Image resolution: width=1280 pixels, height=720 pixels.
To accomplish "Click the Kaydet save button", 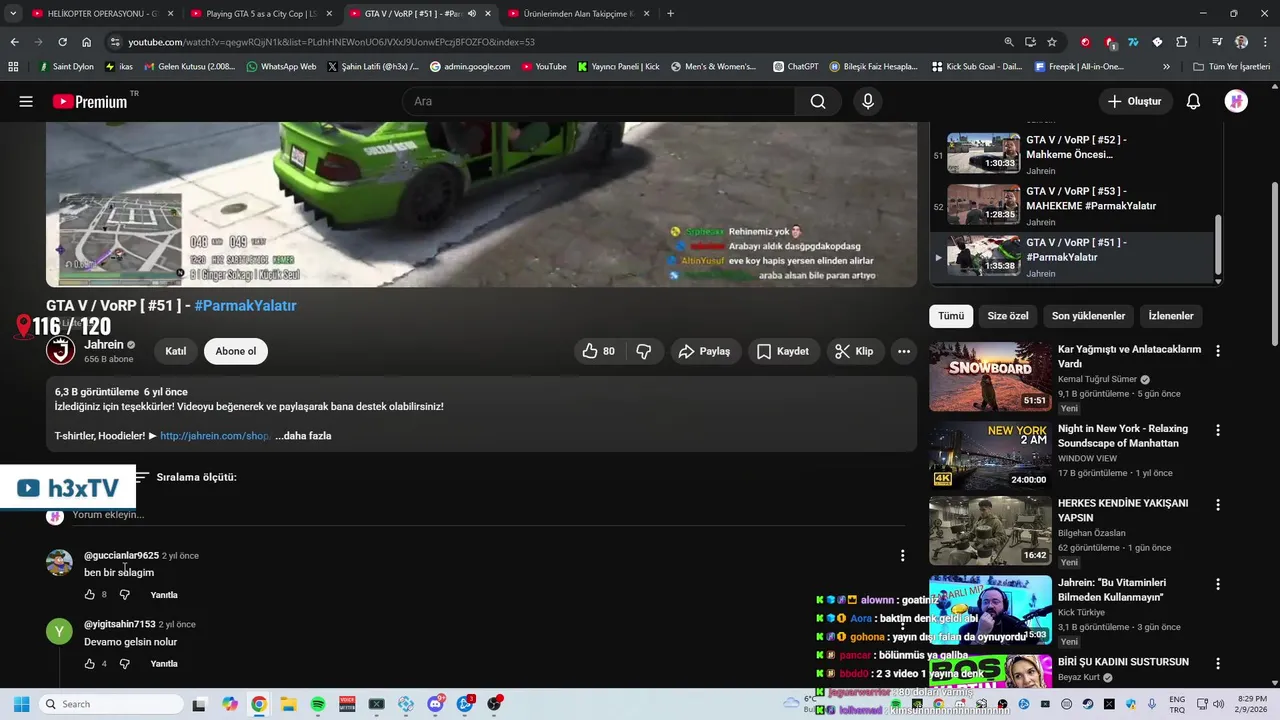I will (x=783, y=351).
